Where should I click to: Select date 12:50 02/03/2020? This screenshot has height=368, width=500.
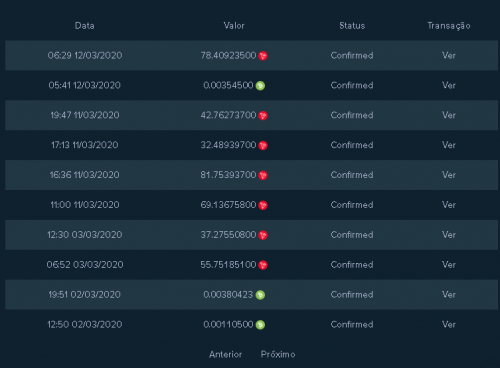coord(85,324)
